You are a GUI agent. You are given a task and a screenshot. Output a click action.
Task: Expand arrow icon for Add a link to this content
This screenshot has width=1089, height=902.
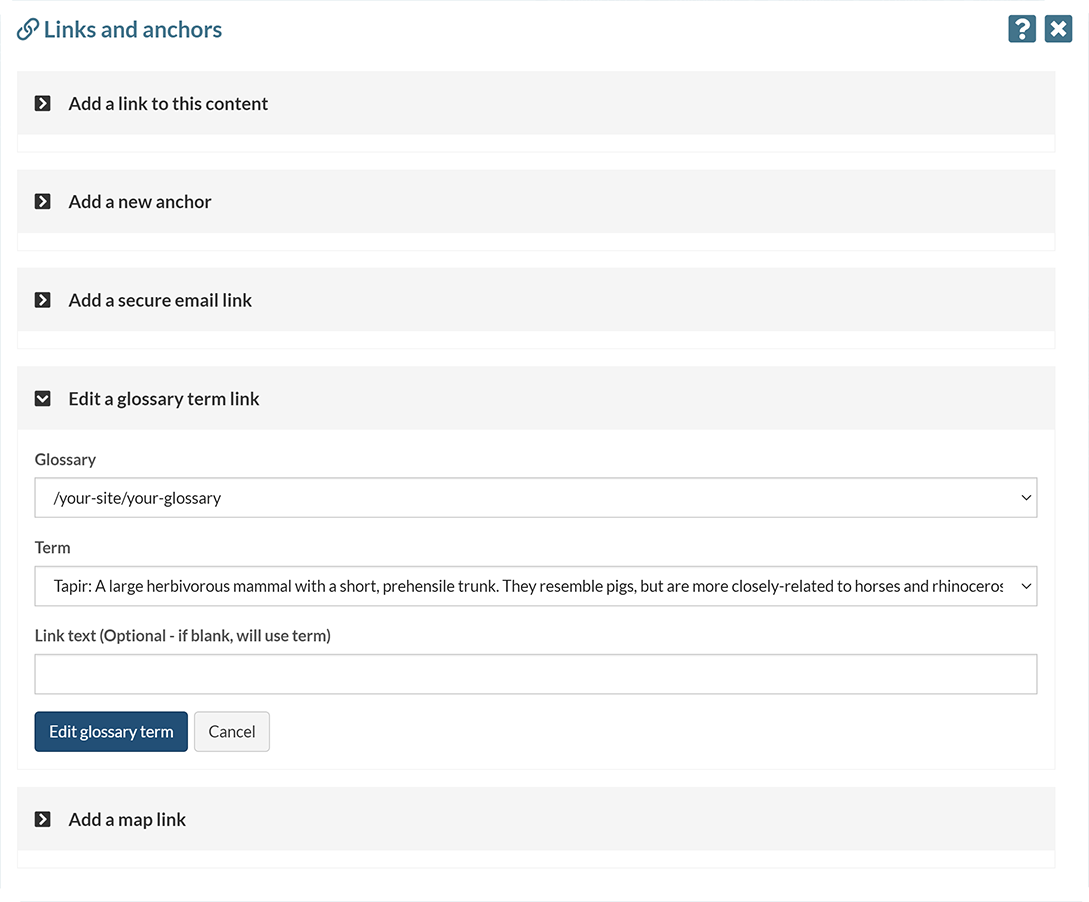pyautogui.click(x=43, y=103)
